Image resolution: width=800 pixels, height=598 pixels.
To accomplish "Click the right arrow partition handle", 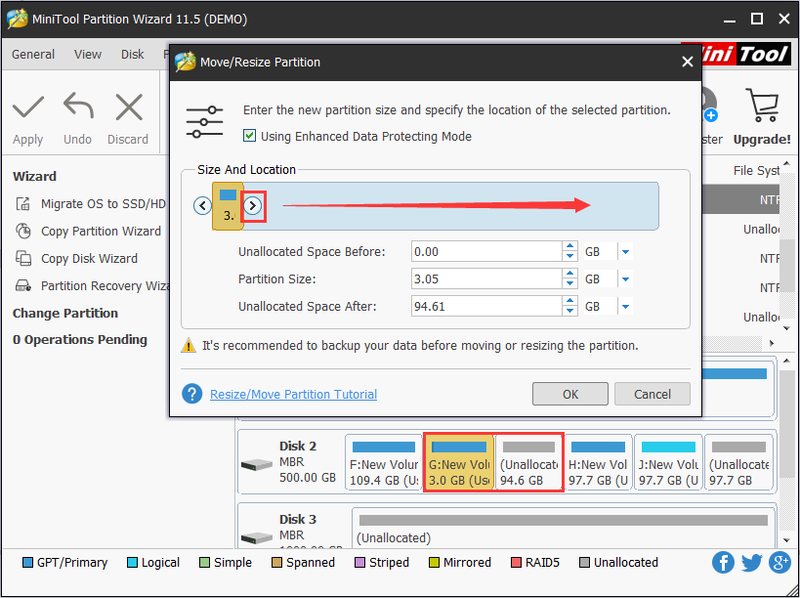I will click(x=253, y=206).
